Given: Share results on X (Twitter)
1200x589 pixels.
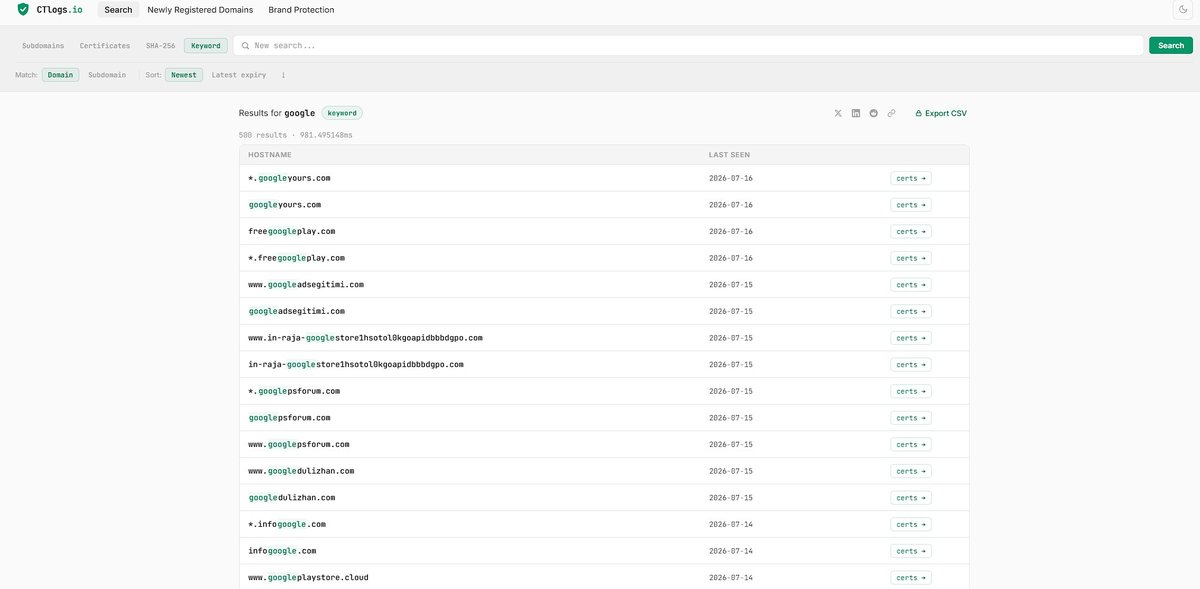Looking at the screenshot, I should pyautogui.click(x=838, y=113).
